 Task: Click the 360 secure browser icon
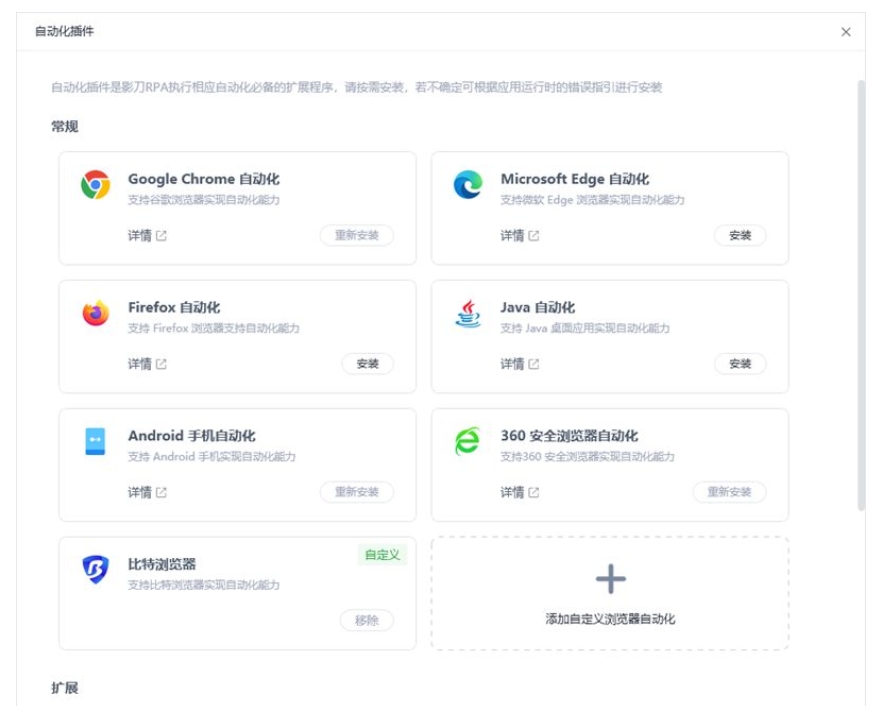click(468, 441)
